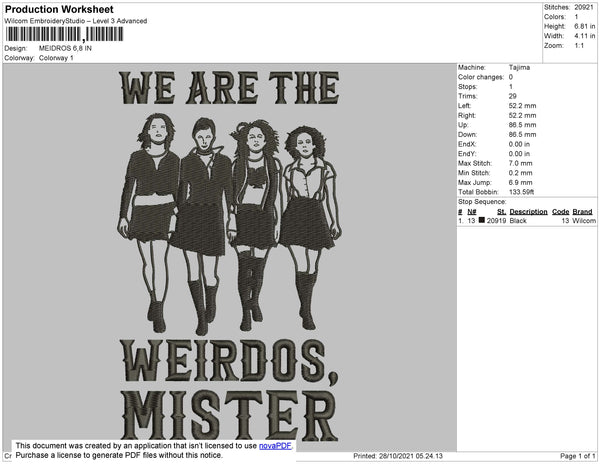600x464 pixels.
Task: Select the 'Wilcom' brand cell
Action: pos(584,221)
